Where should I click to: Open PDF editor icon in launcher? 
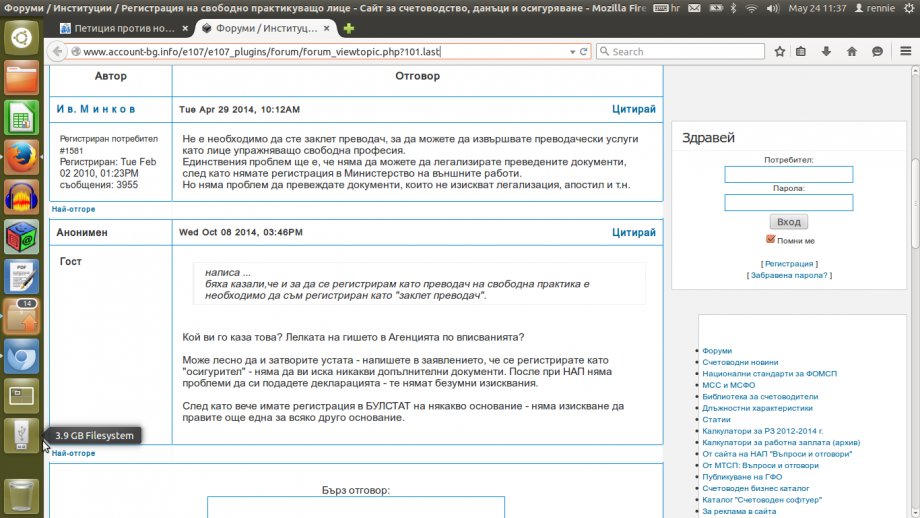[22, 276]
